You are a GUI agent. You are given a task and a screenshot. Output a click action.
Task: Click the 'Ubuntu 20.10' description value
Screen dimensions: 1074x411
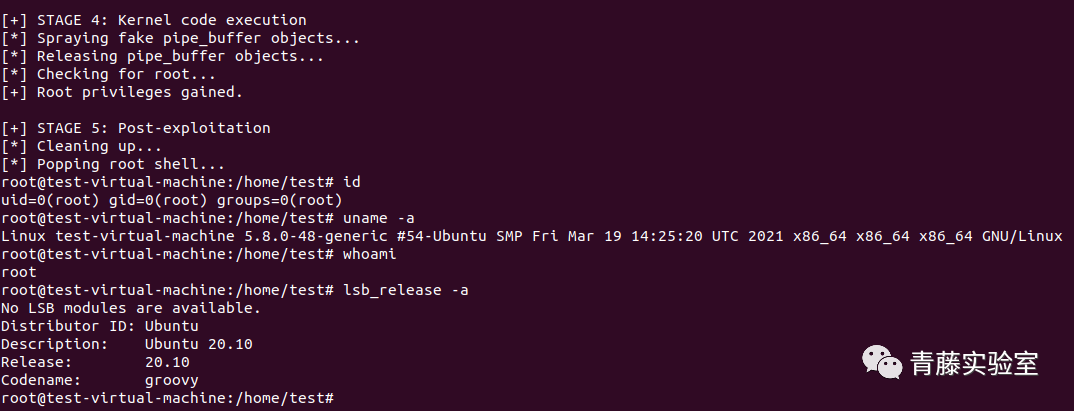tap(199, 344)
